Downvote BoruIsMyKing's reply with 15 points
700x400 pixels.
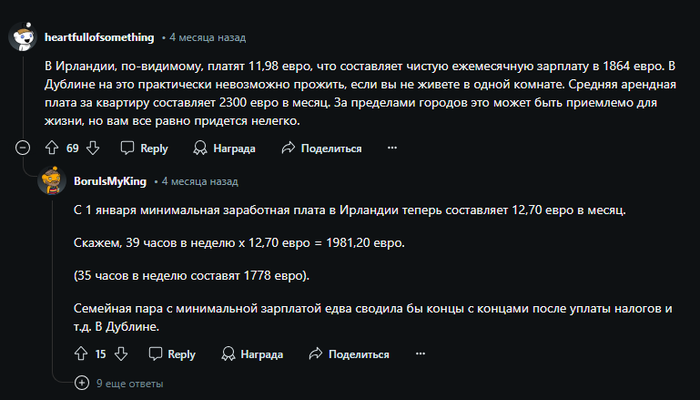tap(121, 354)
